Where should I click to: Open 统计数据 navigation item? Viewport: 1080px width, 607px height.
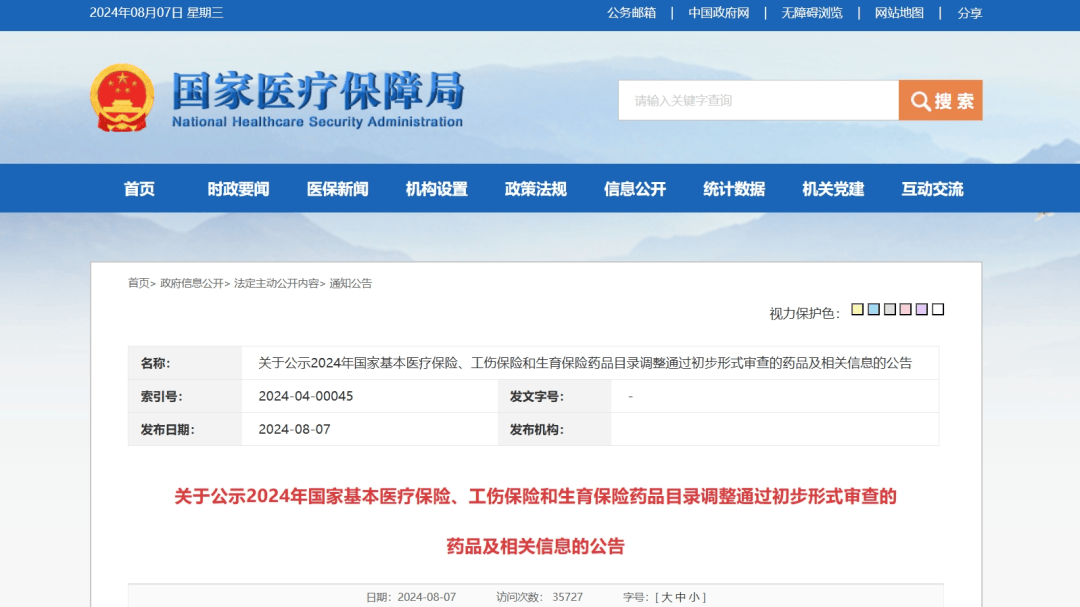pyautogui.click(x=734, y=189)
